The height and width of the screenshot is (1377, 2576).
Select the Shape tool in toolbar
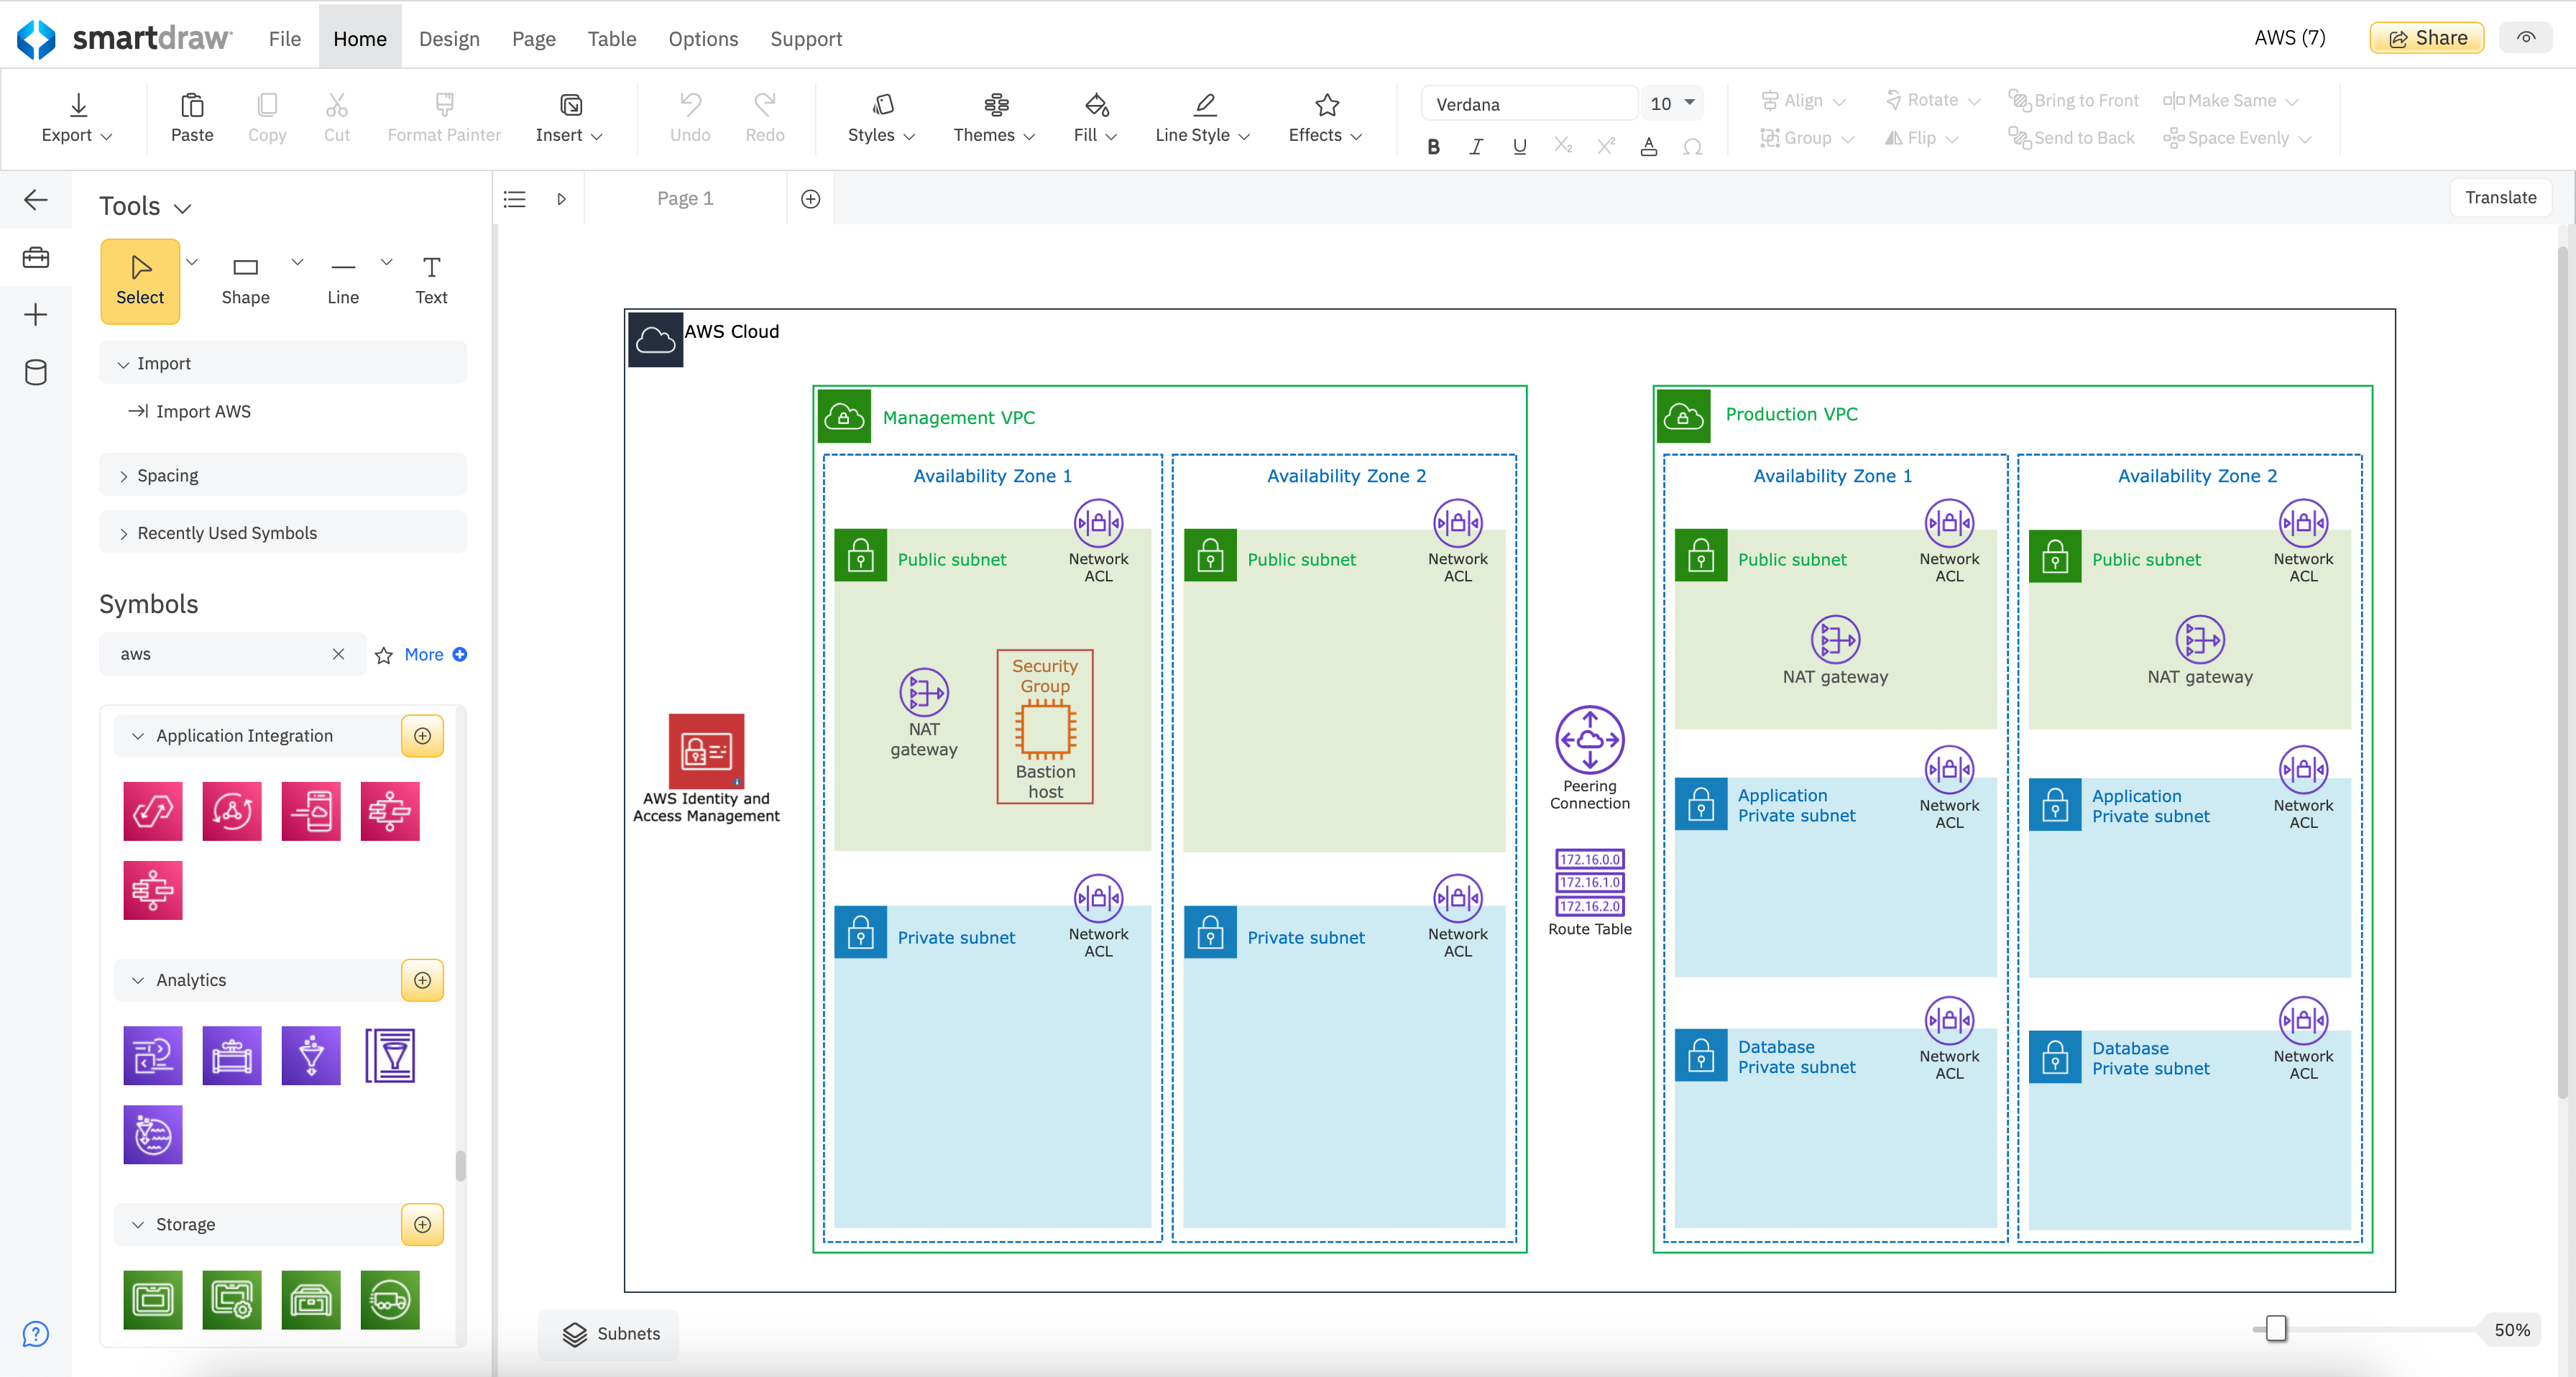tap(245, 280)
